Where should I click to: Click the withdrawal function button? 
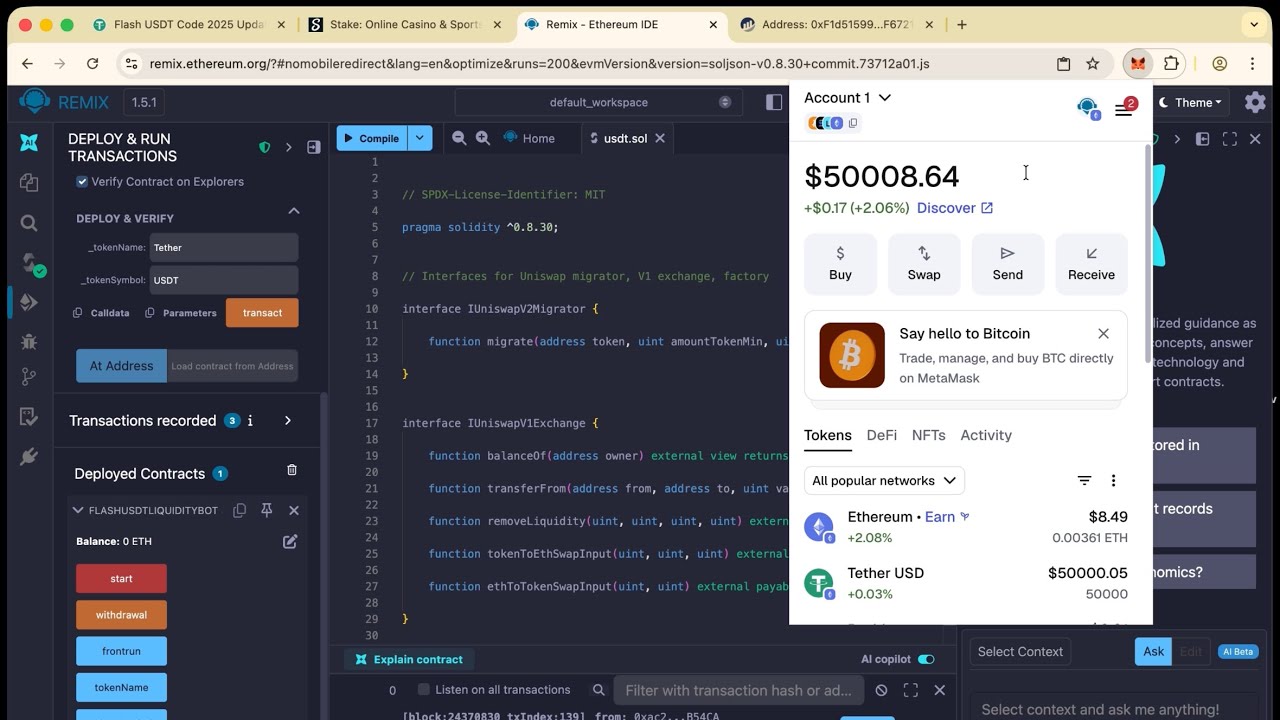pos(121,615)
